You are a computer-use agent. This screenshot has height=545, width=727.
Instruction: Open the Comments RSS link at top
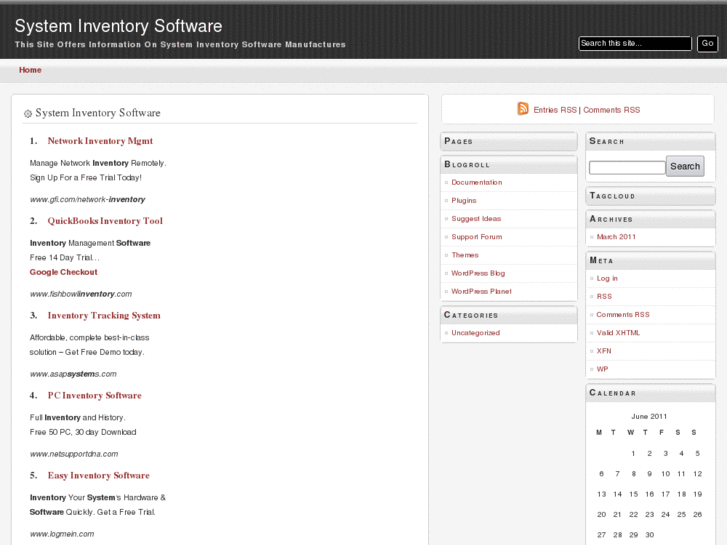tap(611, 110)
